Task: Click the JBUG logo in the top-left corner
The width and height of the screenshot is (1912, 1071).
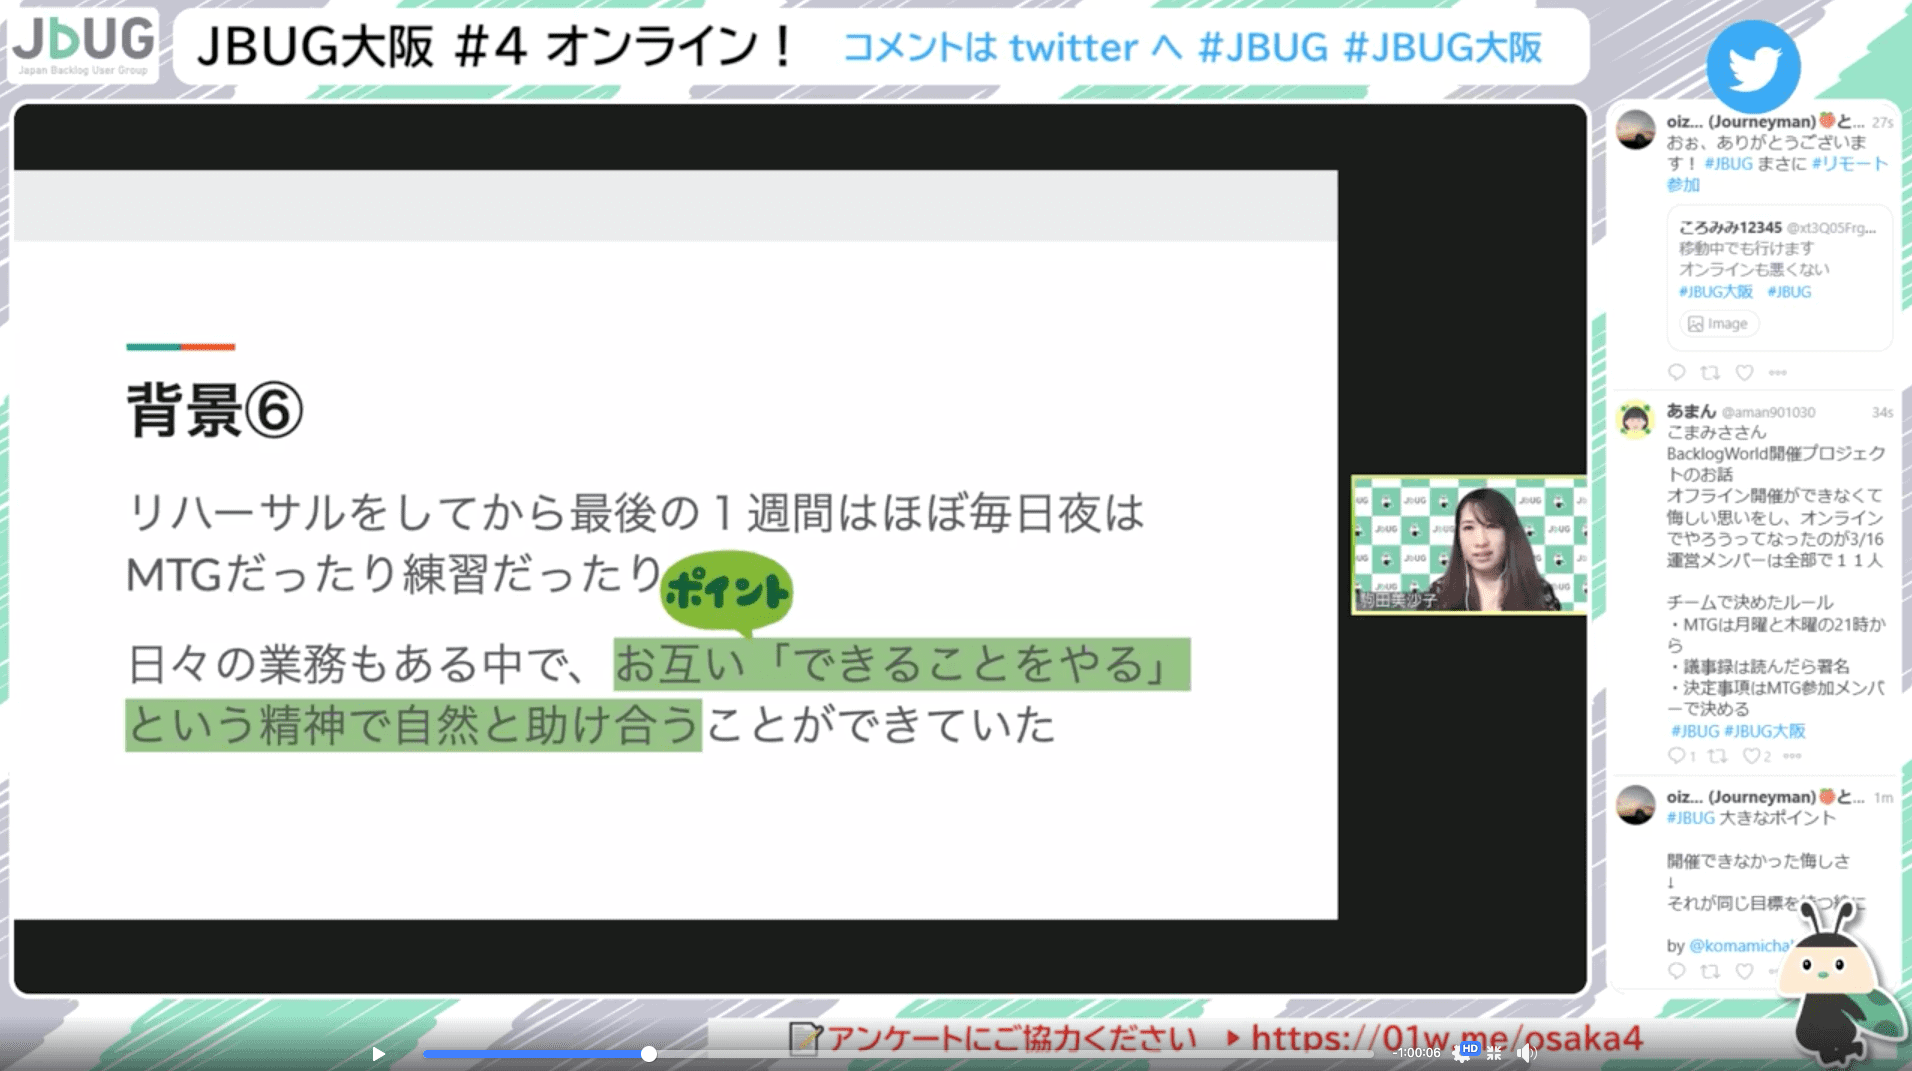Action: point(84,44)
